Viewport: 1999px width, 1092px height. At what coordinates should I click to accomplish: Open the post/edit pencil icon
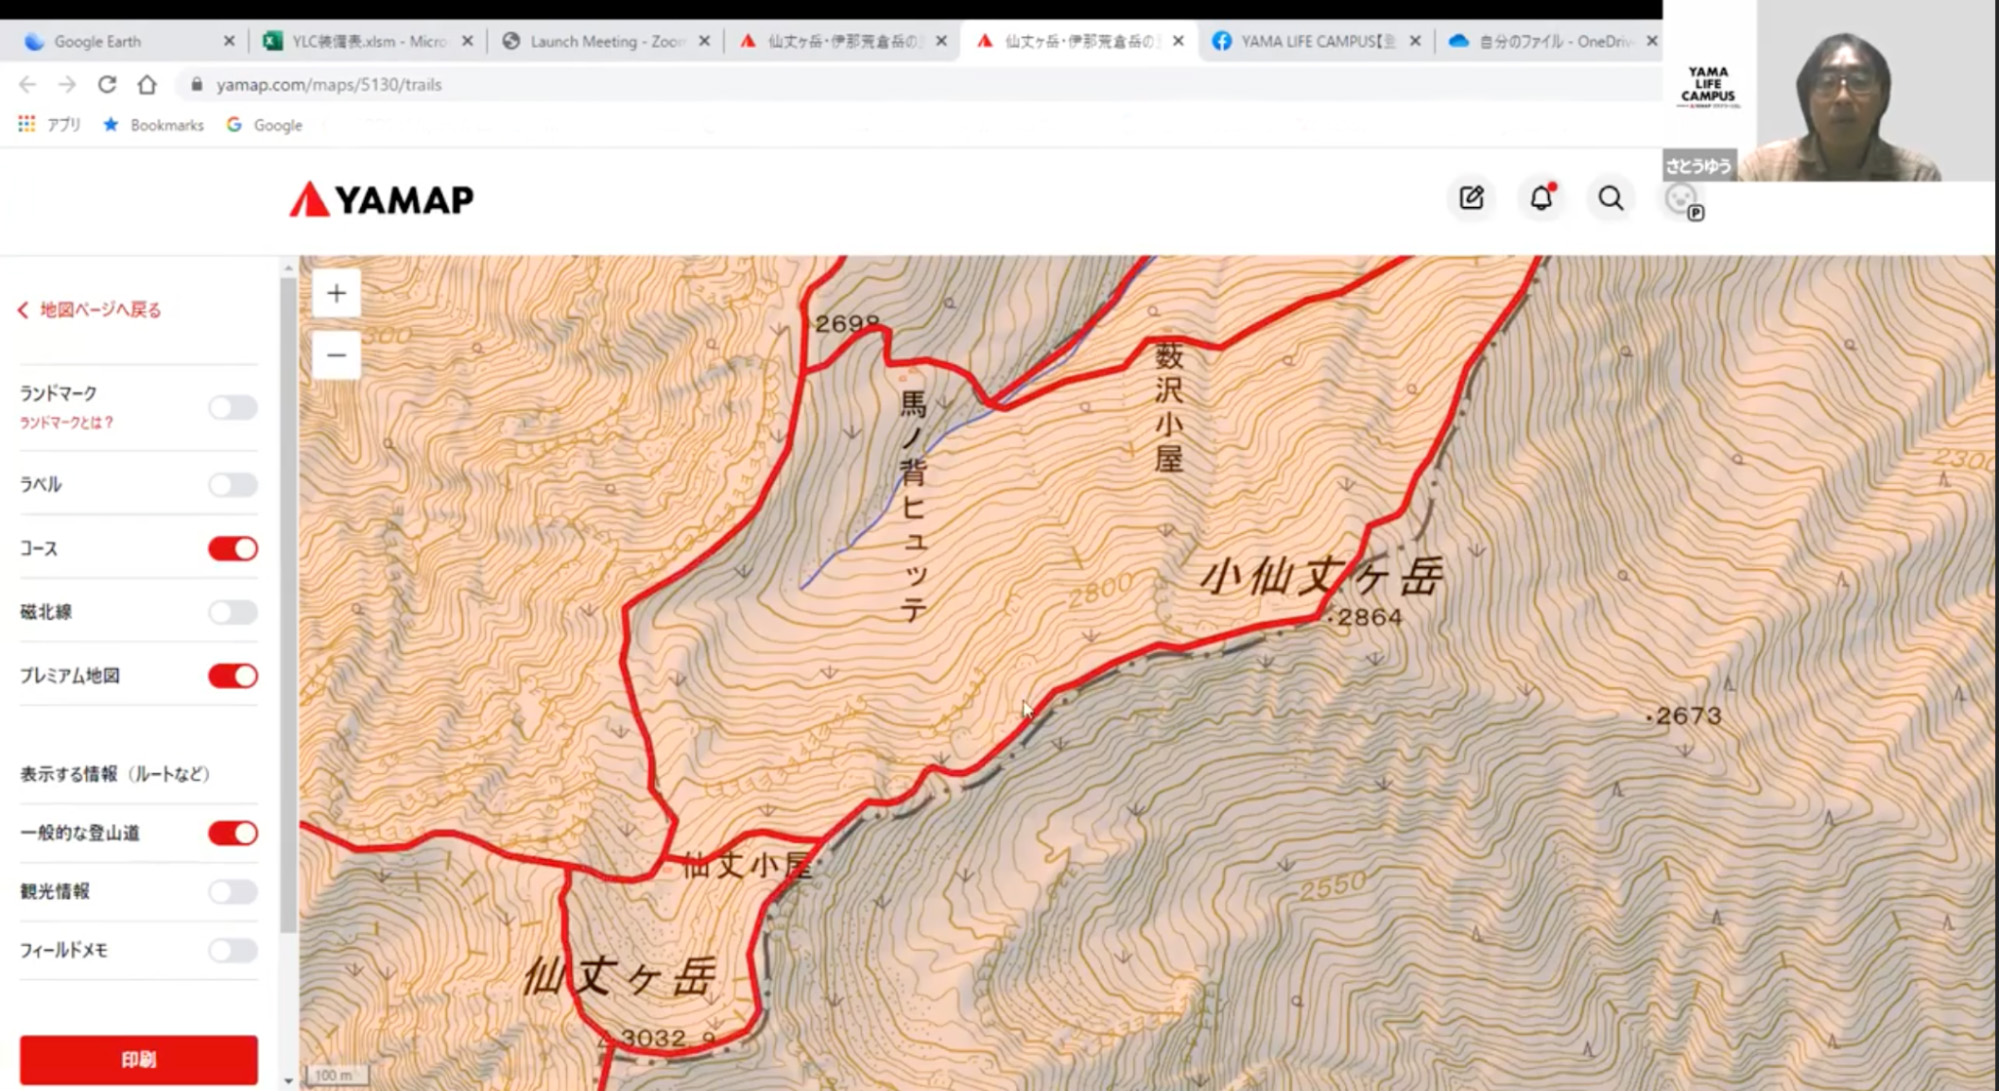point(1471,198)
